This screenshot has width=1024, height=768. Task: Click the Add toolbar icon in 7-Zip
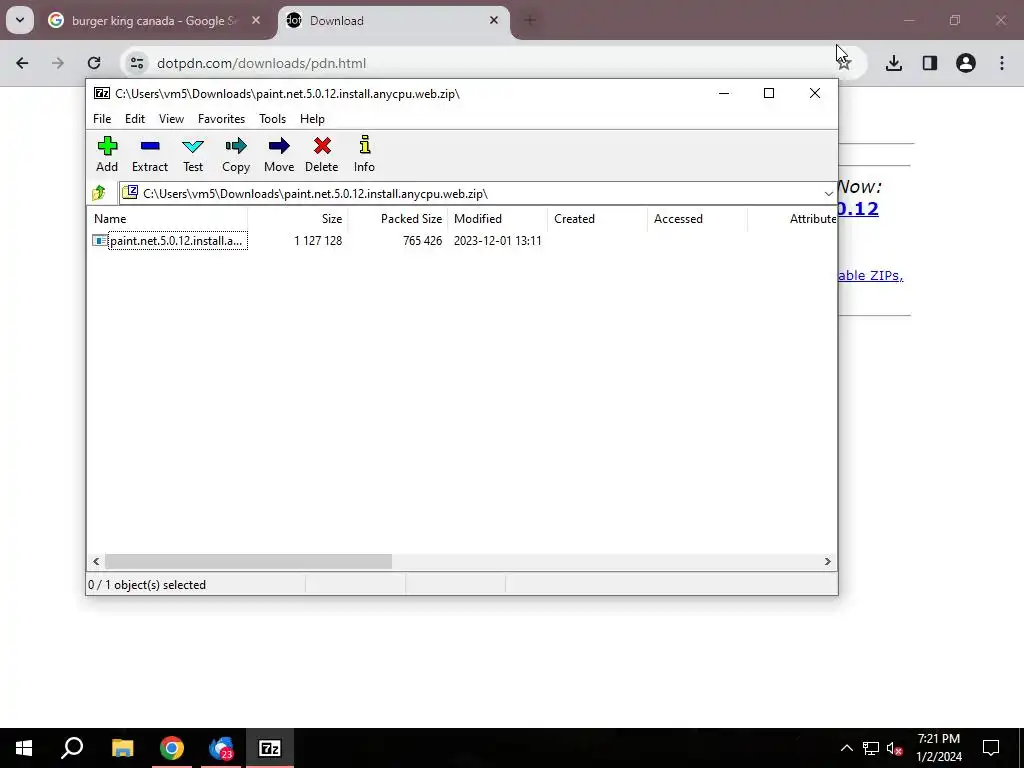pyautogui.click(x=107, y=154)
